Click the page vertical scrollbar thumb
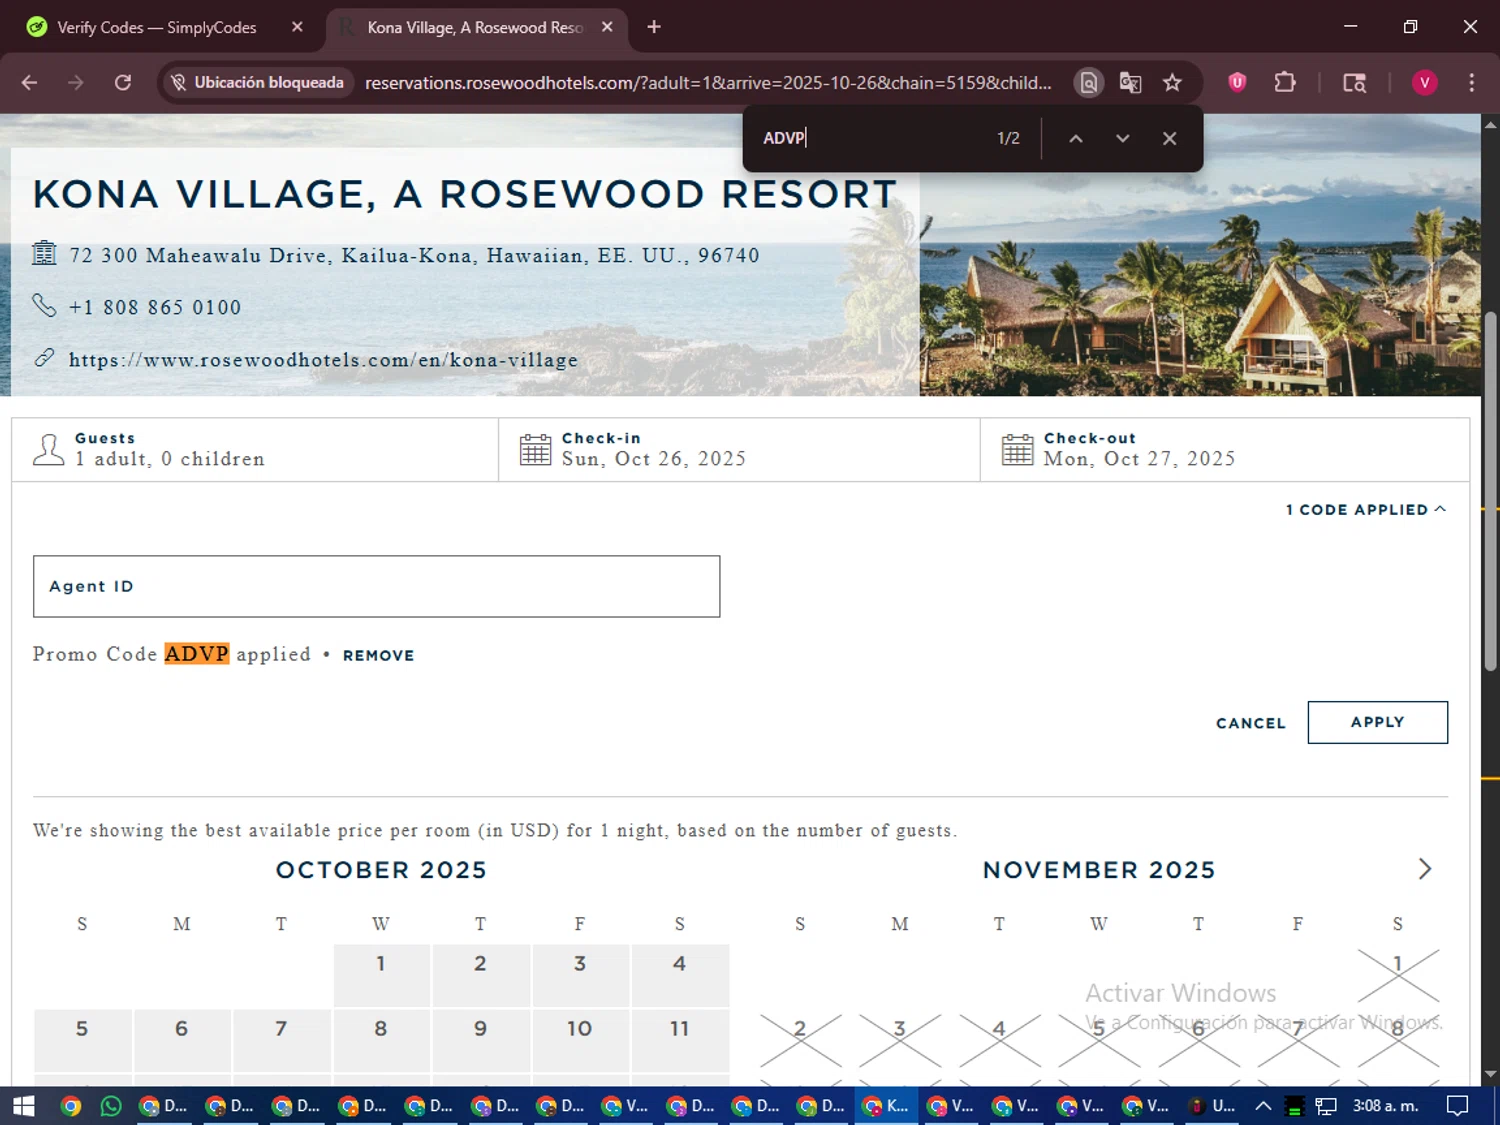 point(1490,490)
